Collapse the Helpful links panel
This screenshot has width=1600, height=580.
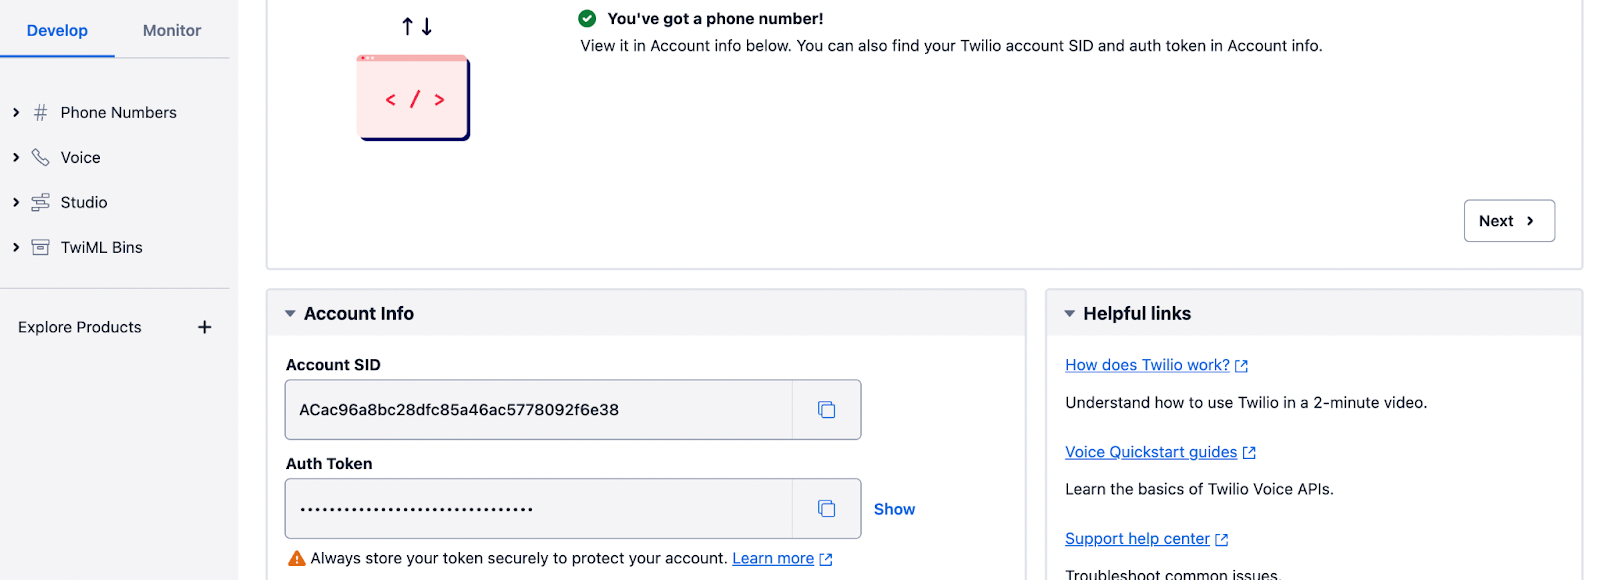coord(1070,314)
